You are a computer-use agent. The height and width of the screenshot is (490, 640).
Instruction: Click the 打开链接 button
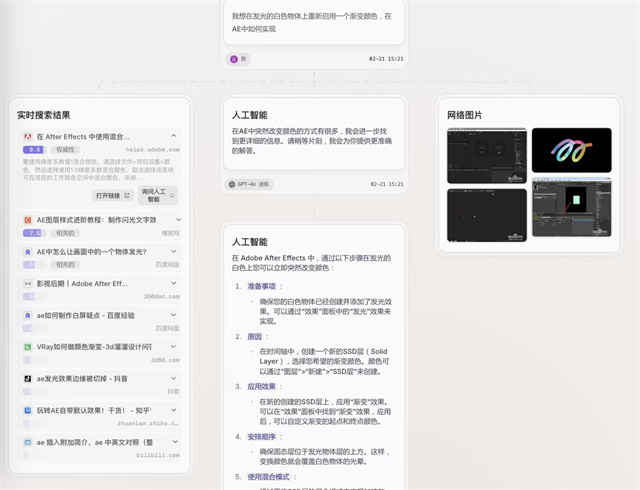coord(113,196)
